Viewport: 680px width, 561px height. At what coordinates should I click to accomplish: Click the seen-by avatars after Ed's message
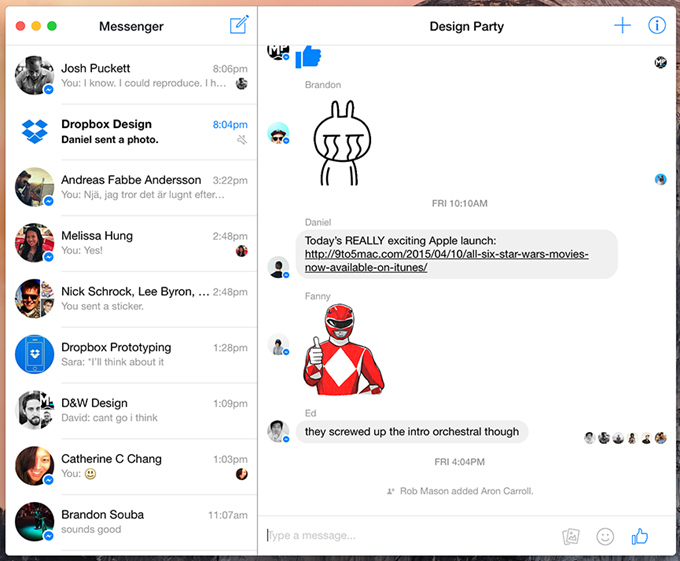625,438
